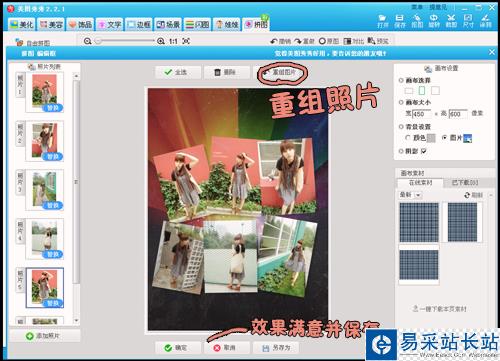Close the 拼图 editing dialog
The image size is (500, 361).
pyautogui.click(x=492, y=52)
